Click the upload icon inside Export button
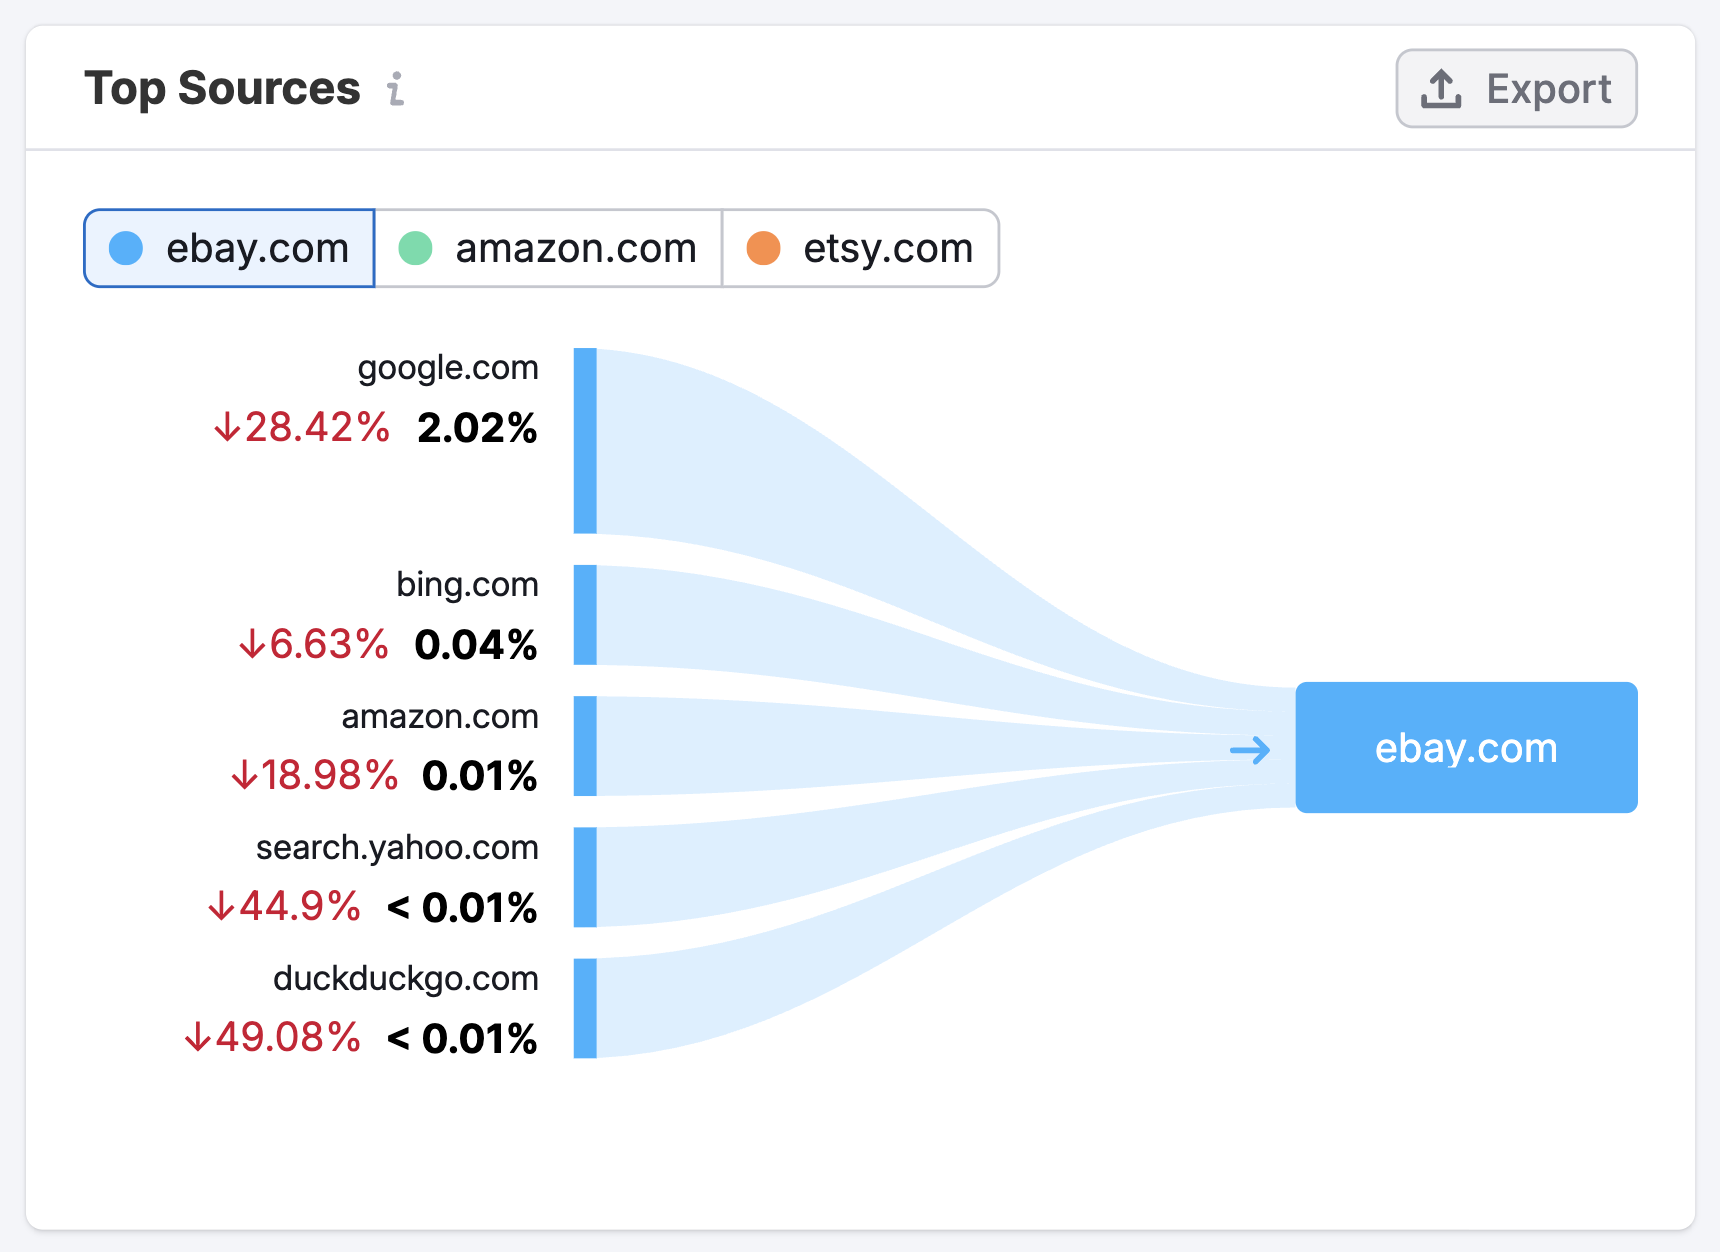1720x1252 pixels. click(x=1440, y=88)
